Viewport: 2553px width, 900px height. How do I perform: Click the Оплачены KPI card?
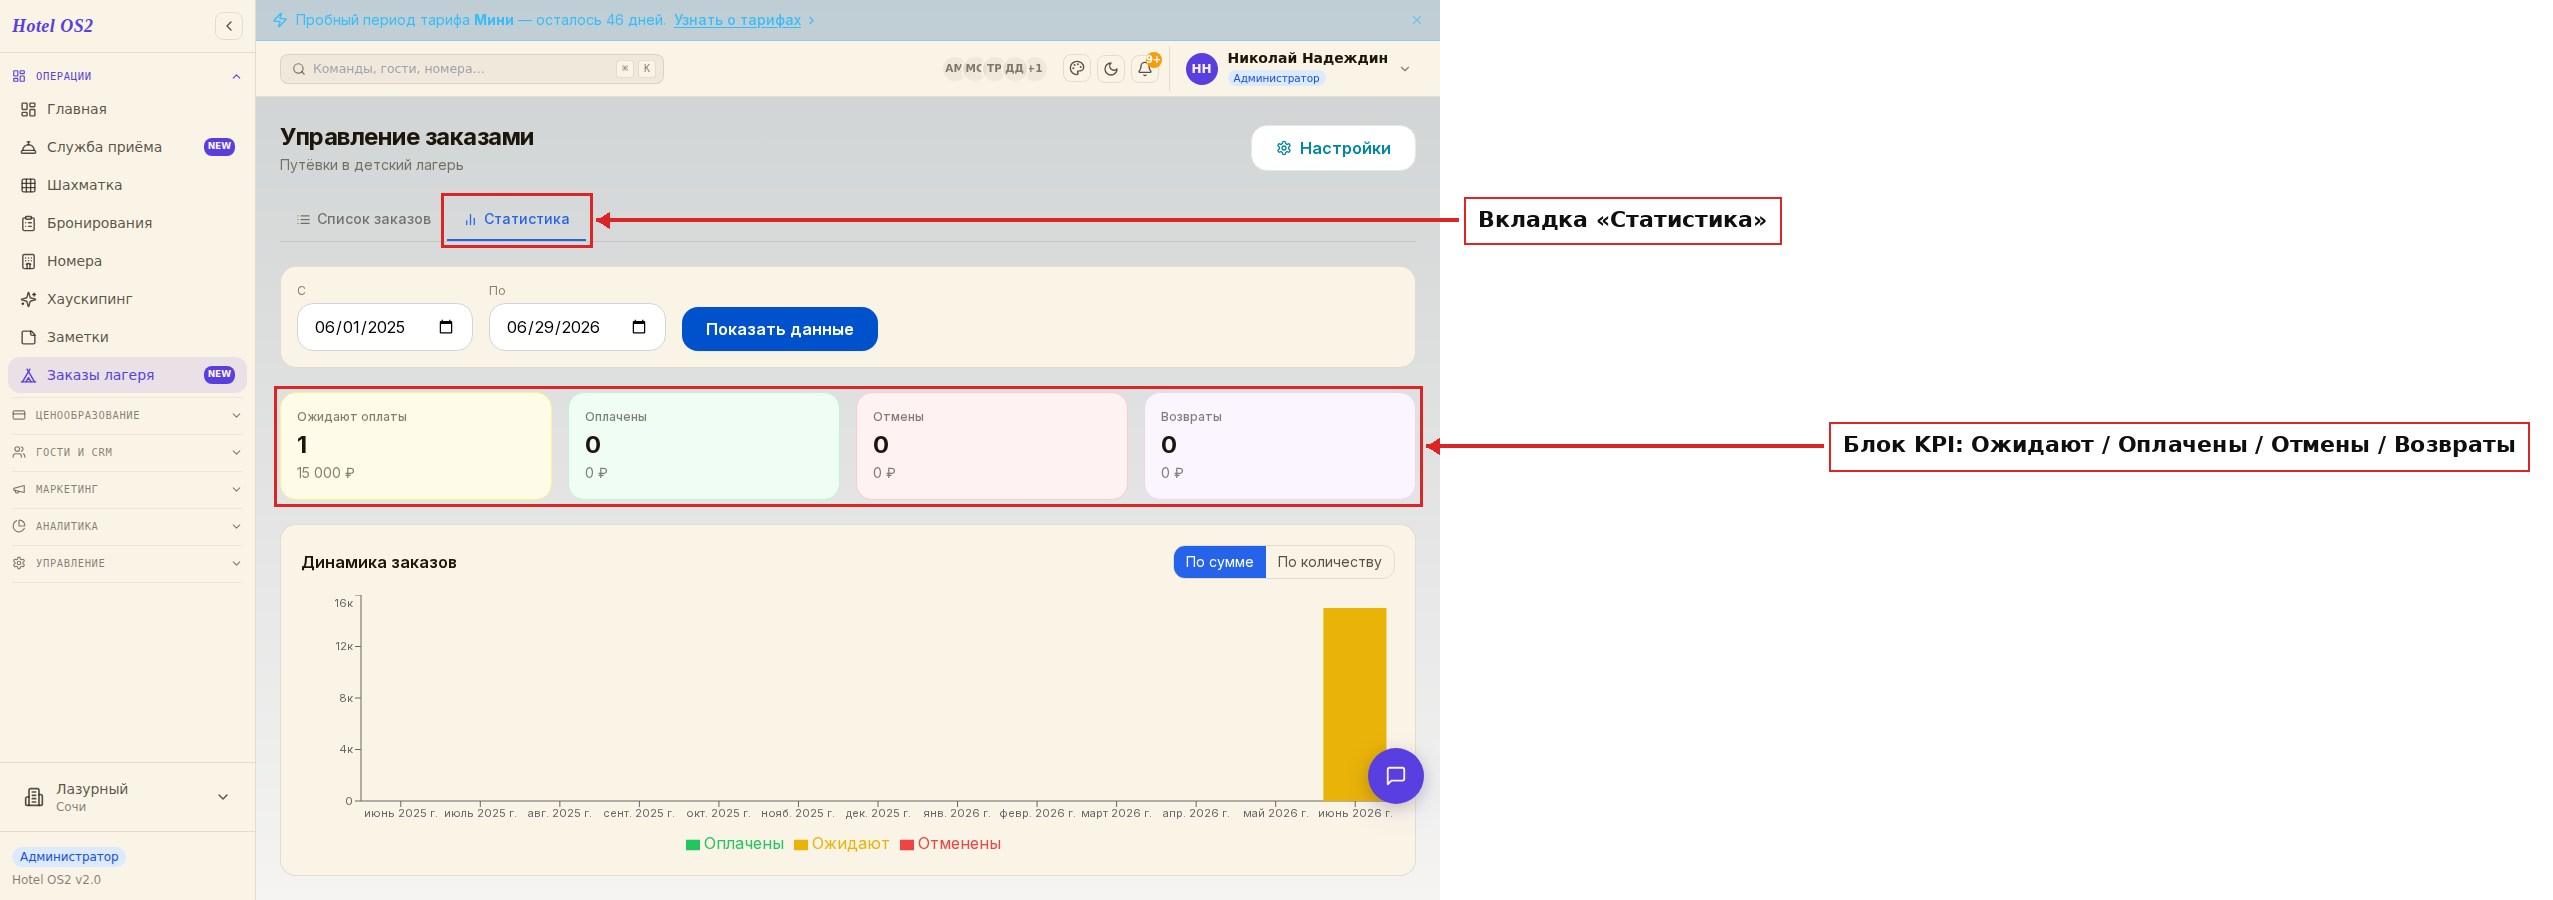[x=704, y=445]
